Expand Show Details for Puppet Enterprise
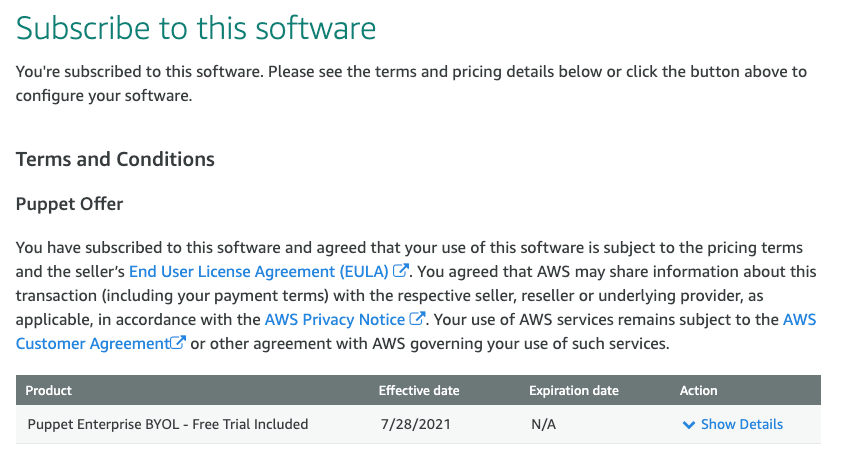Image resolution: width=854 pixels, height=476 pixels. 733,424
